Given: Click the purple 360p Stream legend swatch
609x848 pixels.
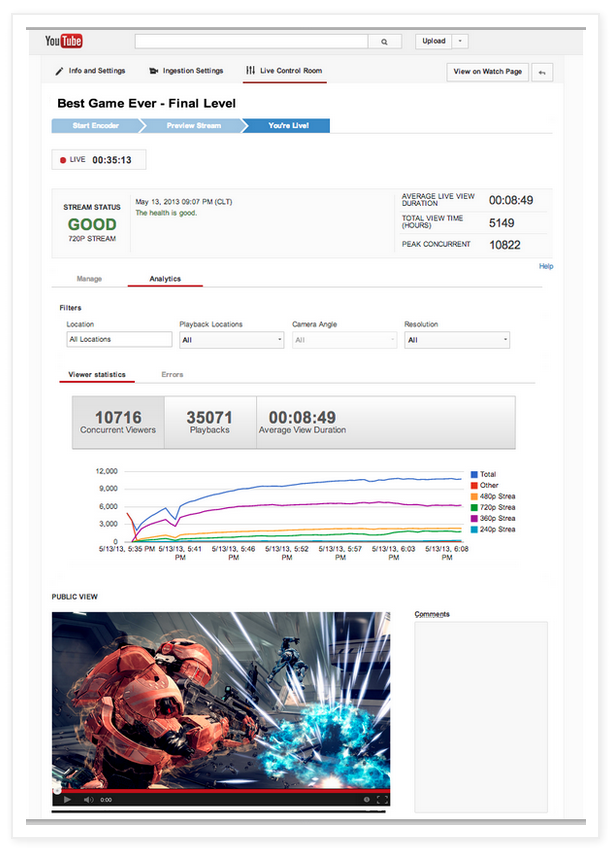Looking at the screenshot, I should point(474,519).
